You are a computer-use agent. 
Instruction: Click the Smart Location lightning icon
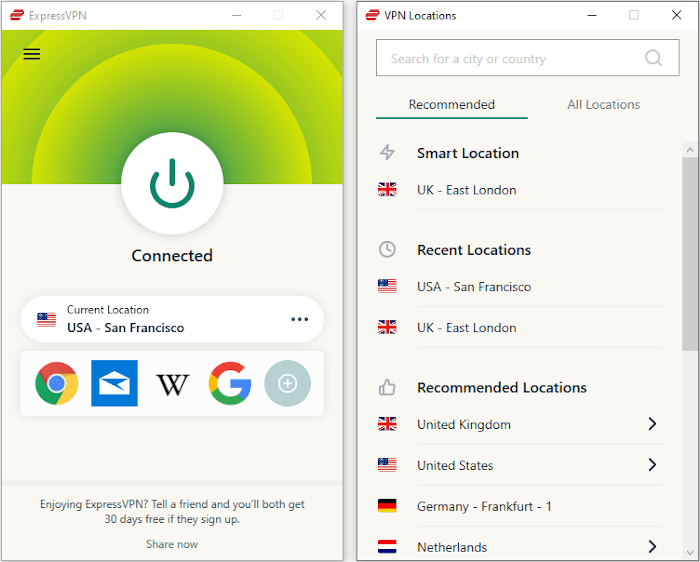387,152
